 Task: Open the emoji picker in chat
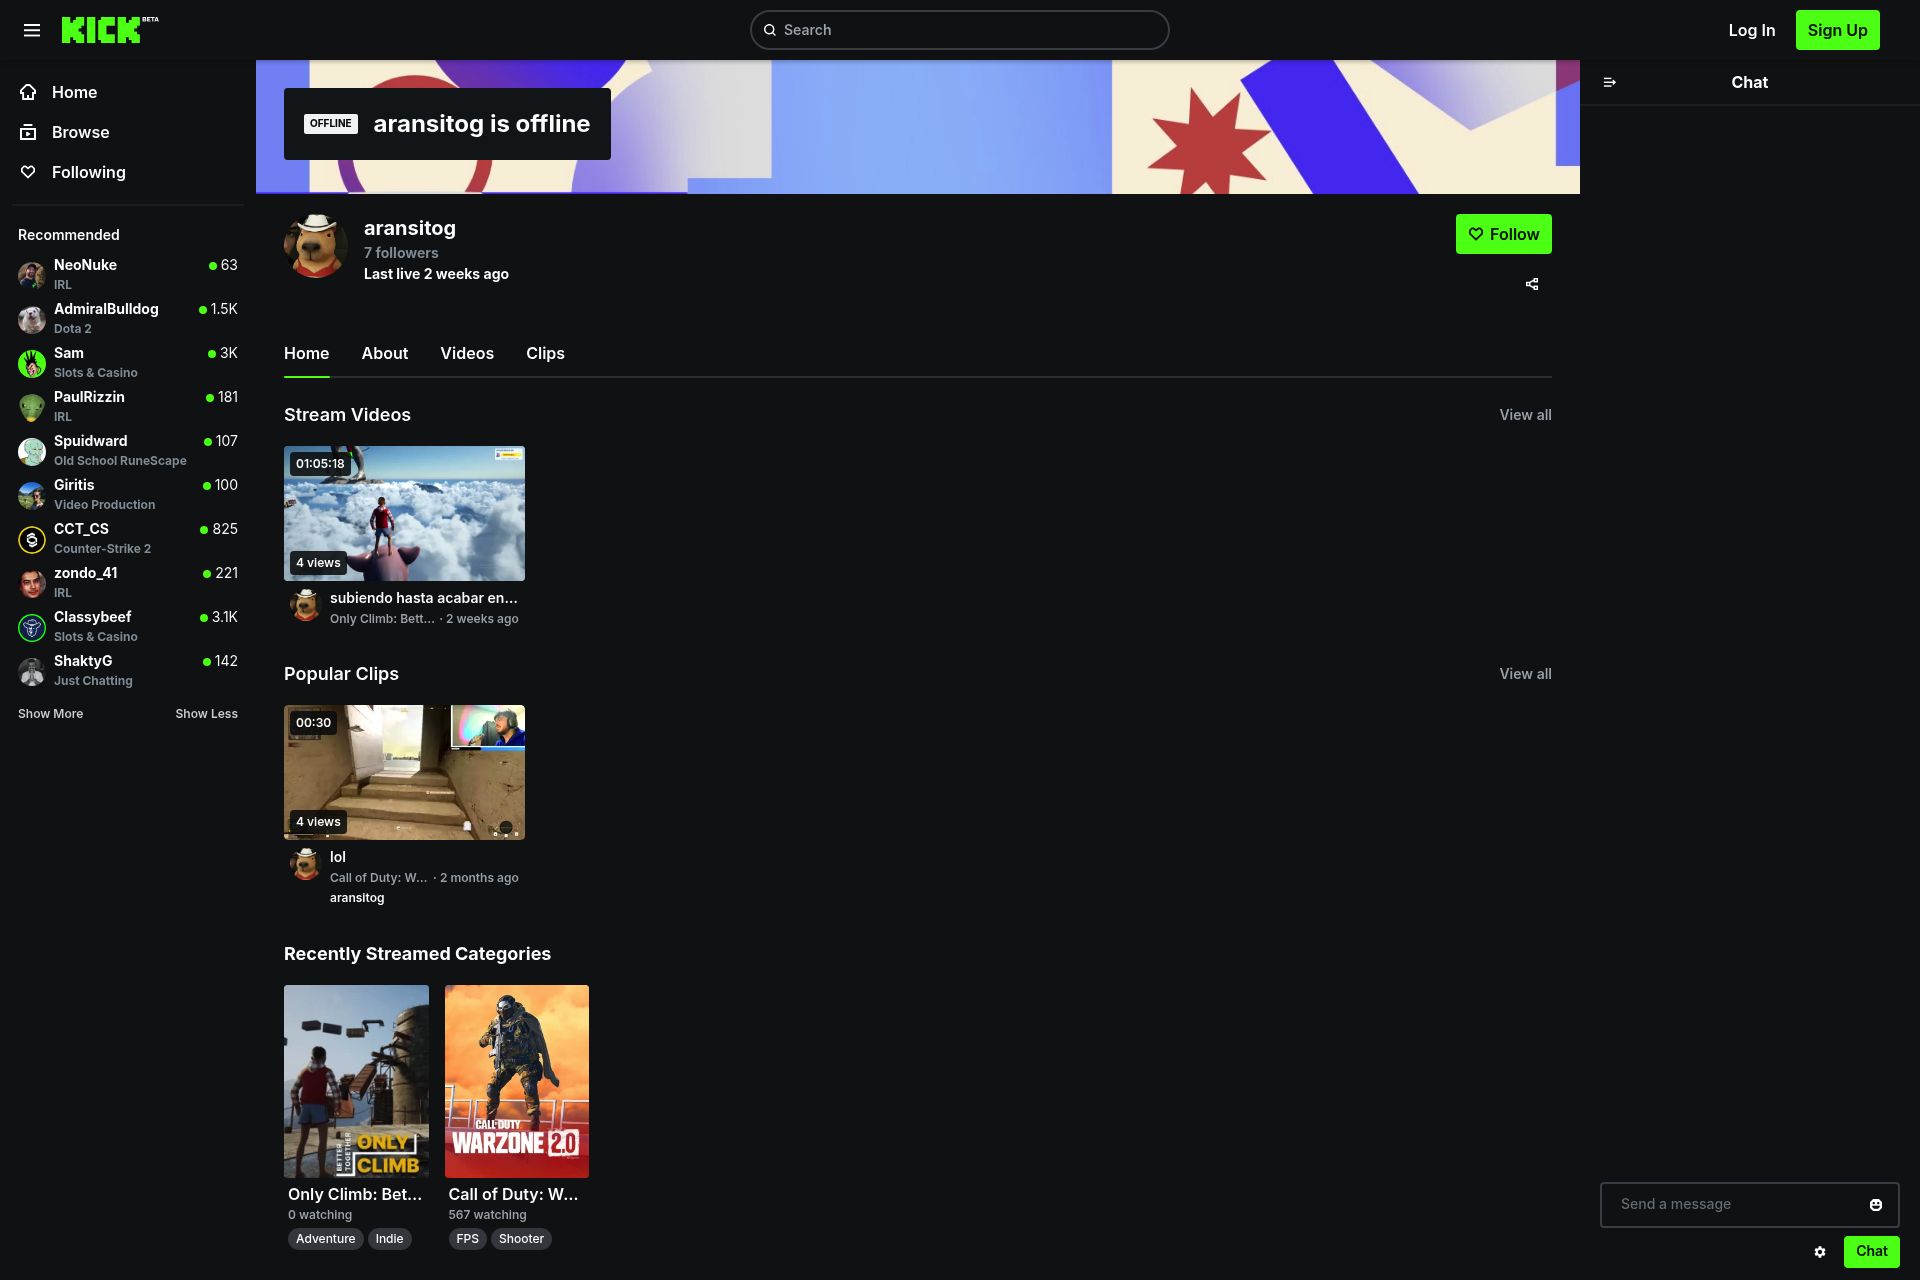click(x=1875, y=1205)
